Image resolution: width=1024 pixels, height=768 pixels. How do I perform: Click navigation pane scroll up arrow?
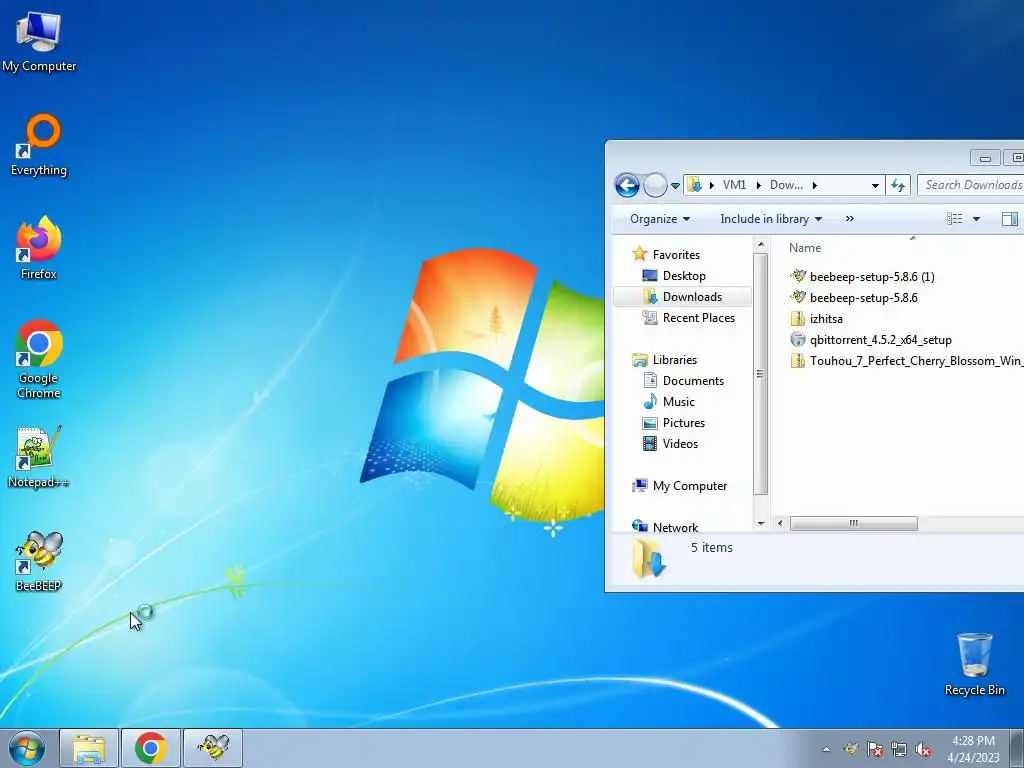pos(760,244)
